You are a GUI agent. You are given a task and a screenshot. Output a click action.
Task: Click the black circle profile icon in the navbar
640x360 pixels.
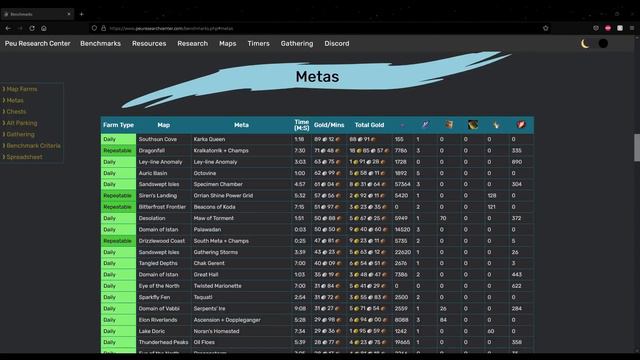[603, 43]
